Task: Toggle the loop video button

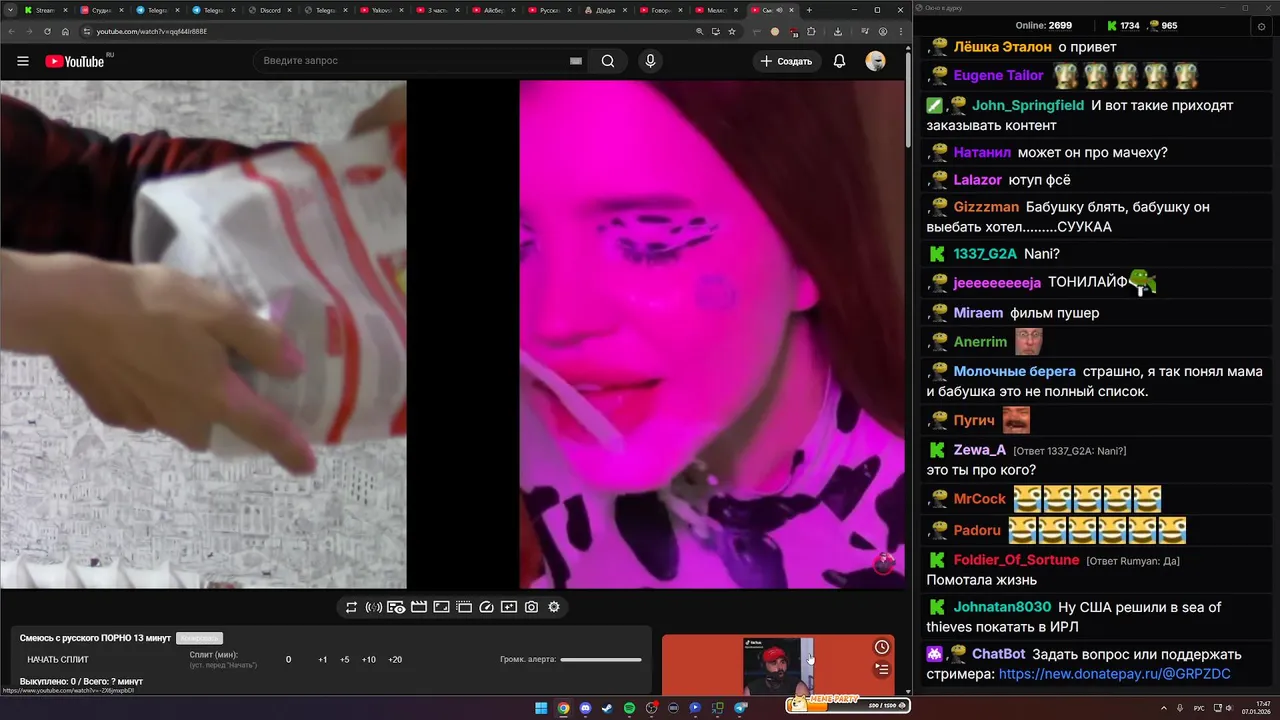Action: point(351,607)
